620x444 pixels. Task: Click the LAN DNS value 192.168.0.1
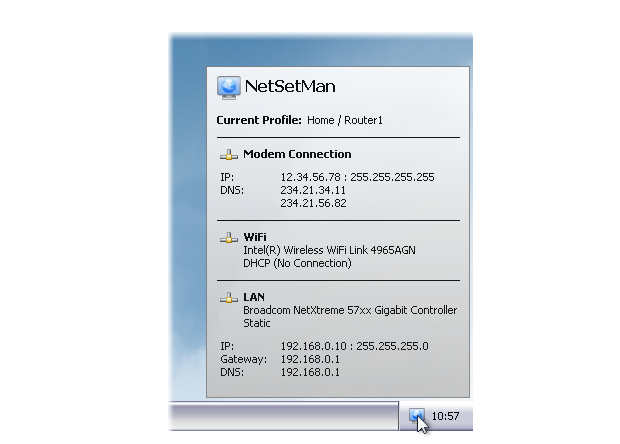pyautogui.click(x=310, y=372)
